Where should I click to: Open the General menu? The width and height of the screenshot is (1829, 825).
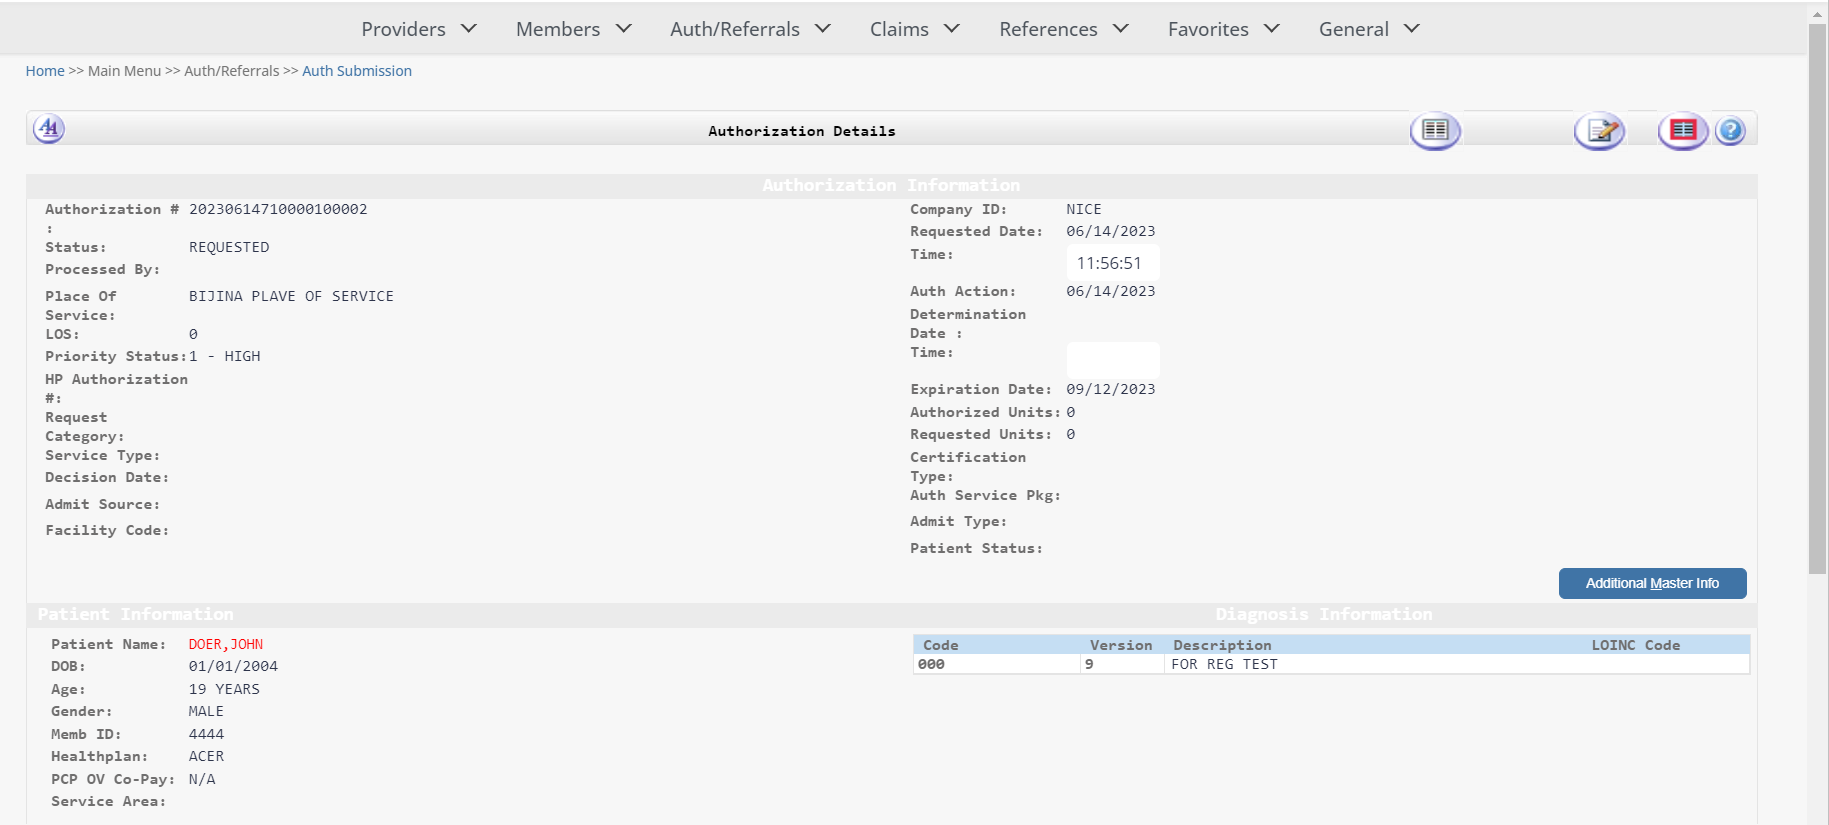click(1368, 29)
